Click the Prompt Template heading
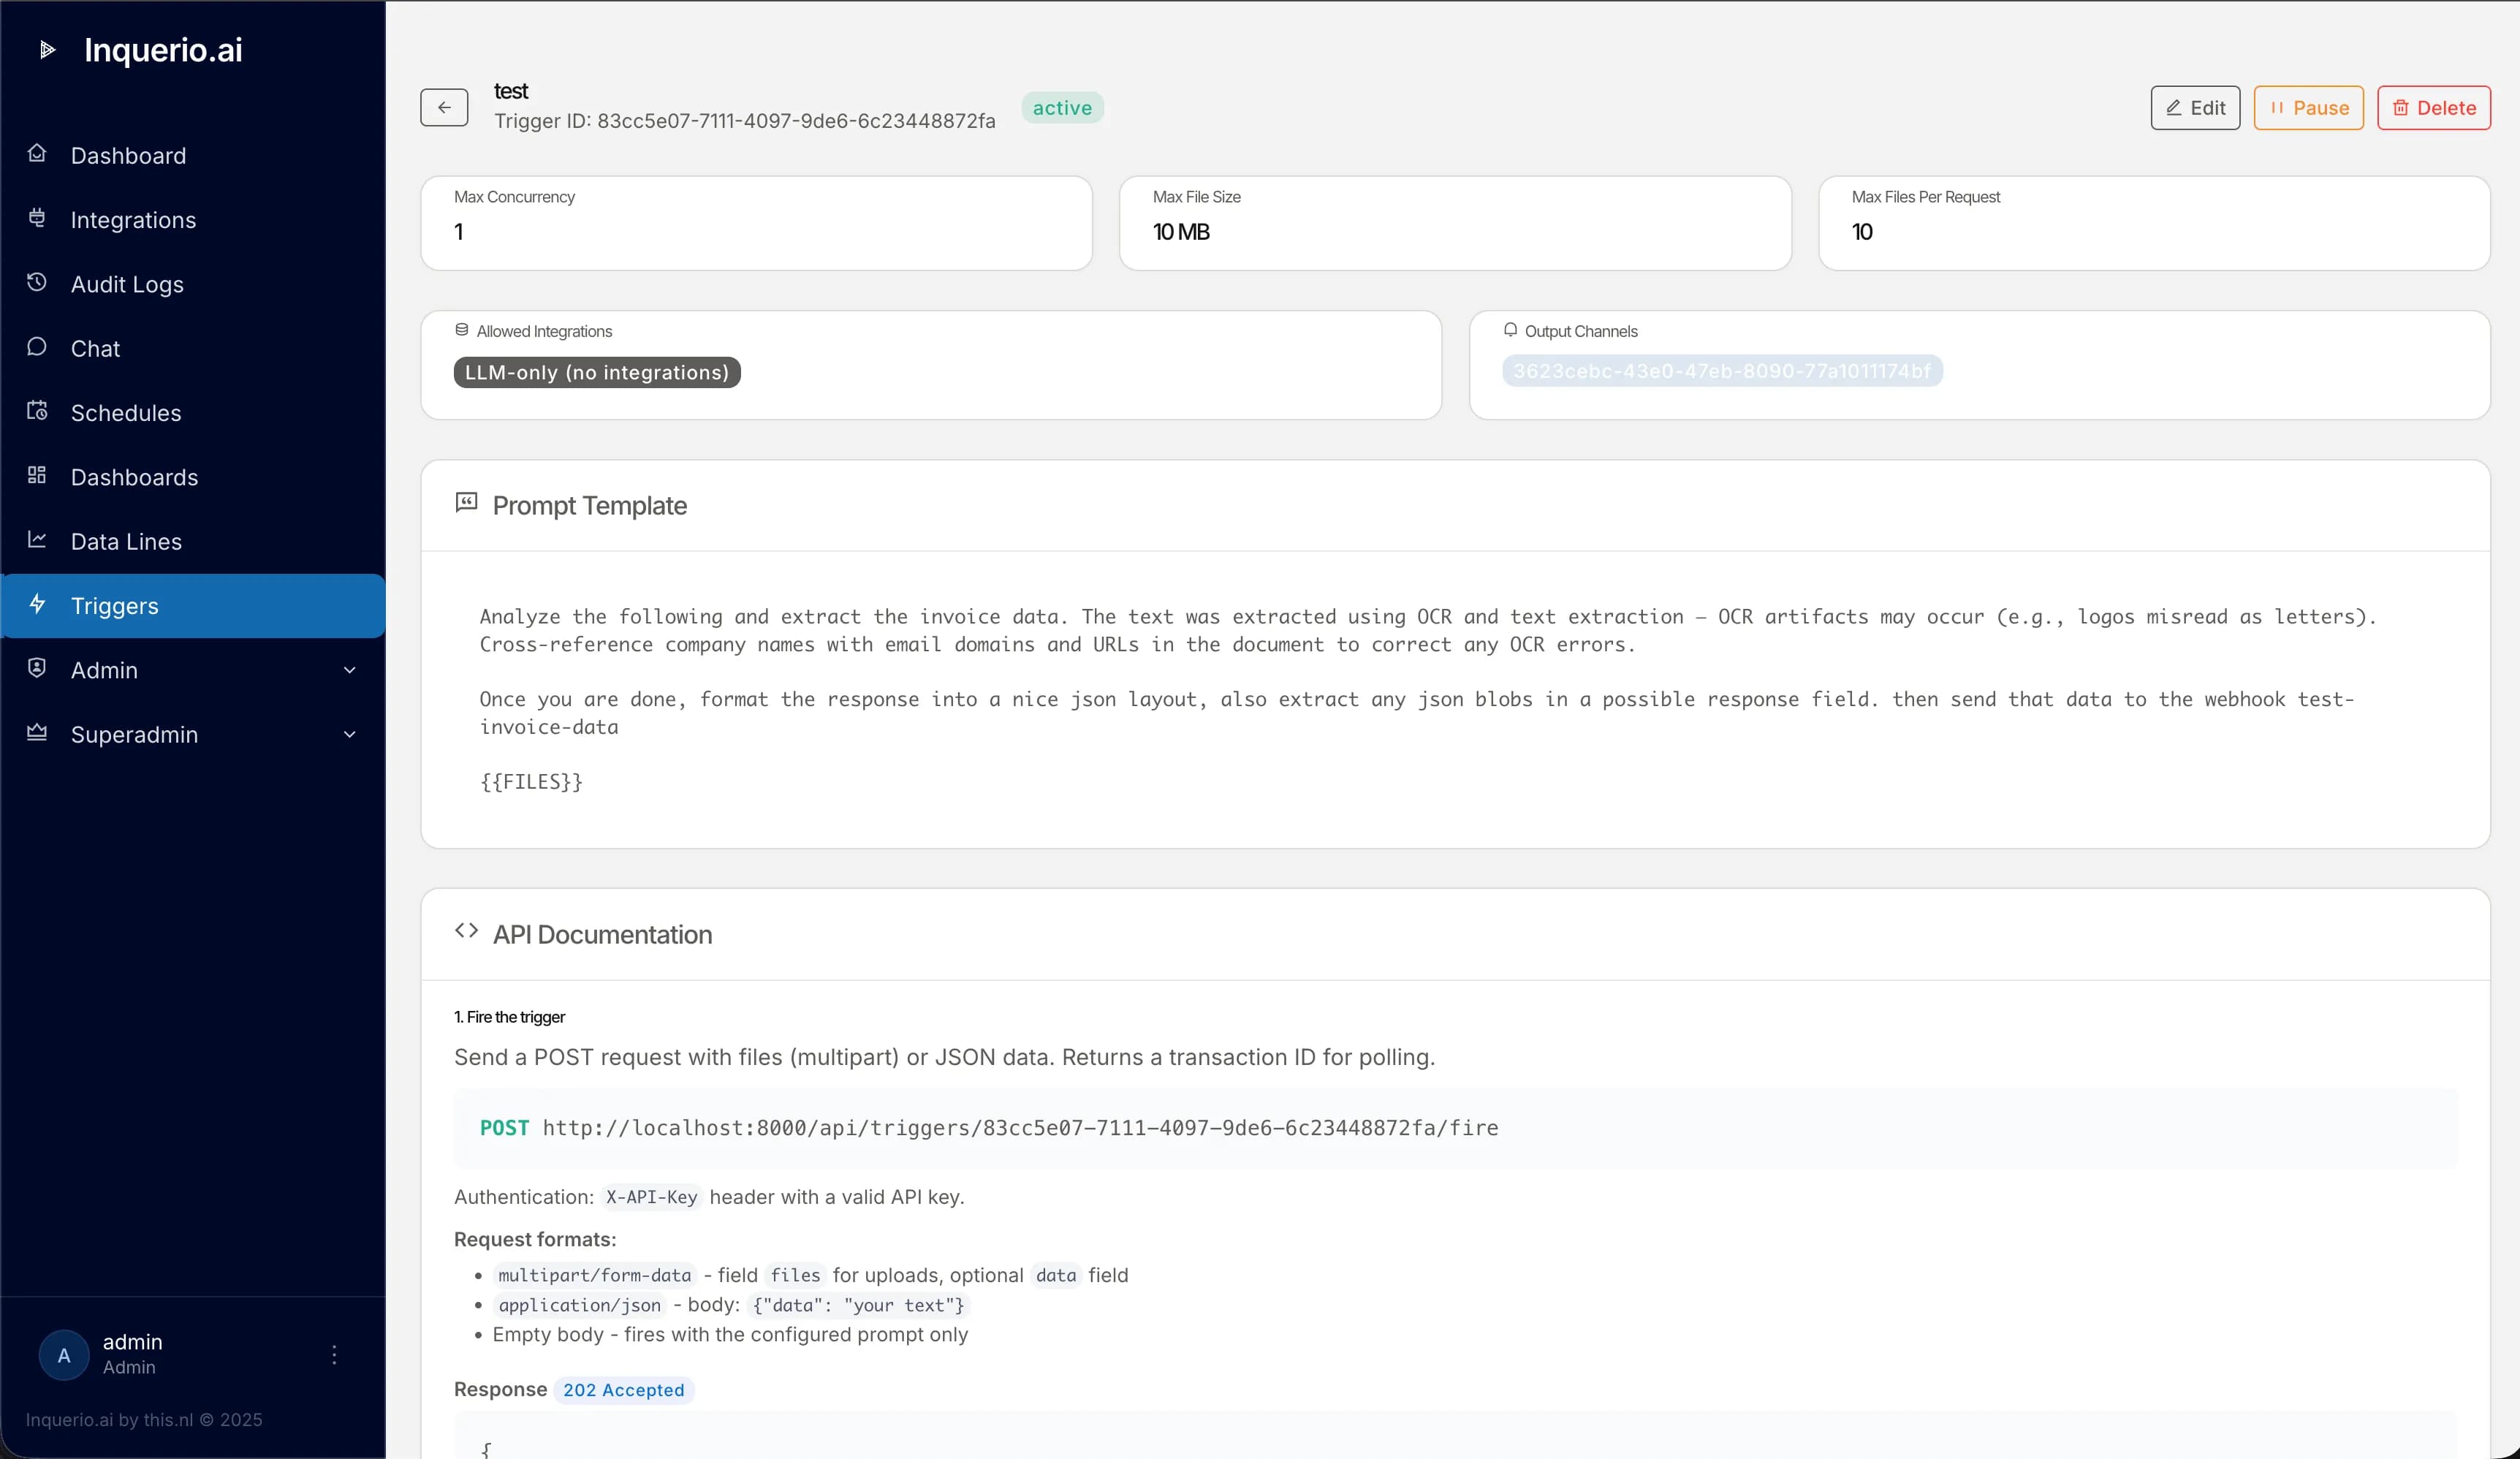The image size is (2520, 1459). 589,505
